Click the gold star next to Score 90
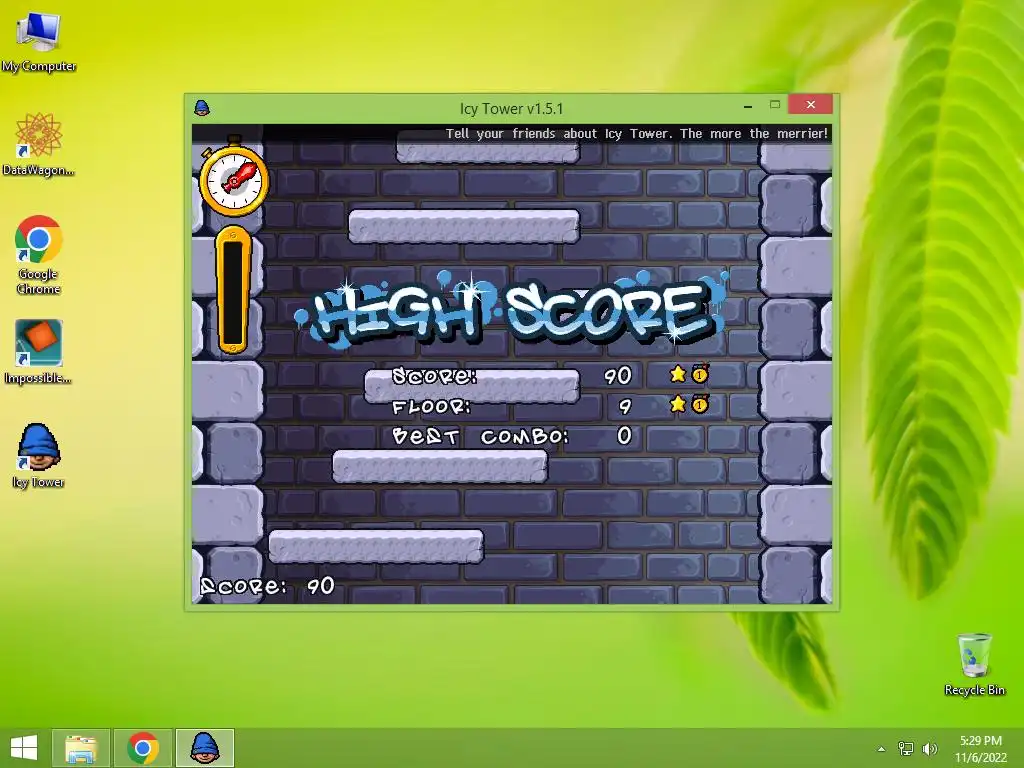This screenshot has width=1024, height=768. point(678,374)
